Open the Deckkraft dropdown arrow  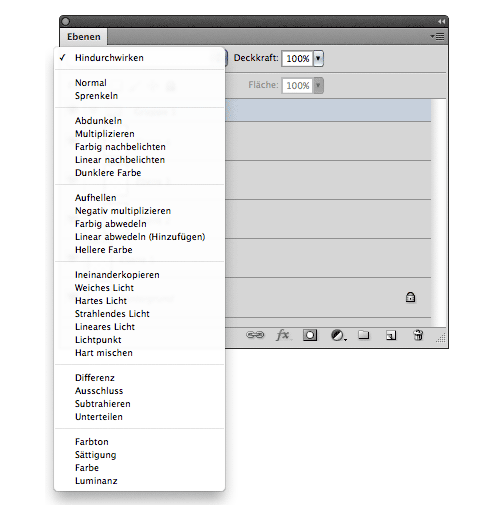coord(318,59)
